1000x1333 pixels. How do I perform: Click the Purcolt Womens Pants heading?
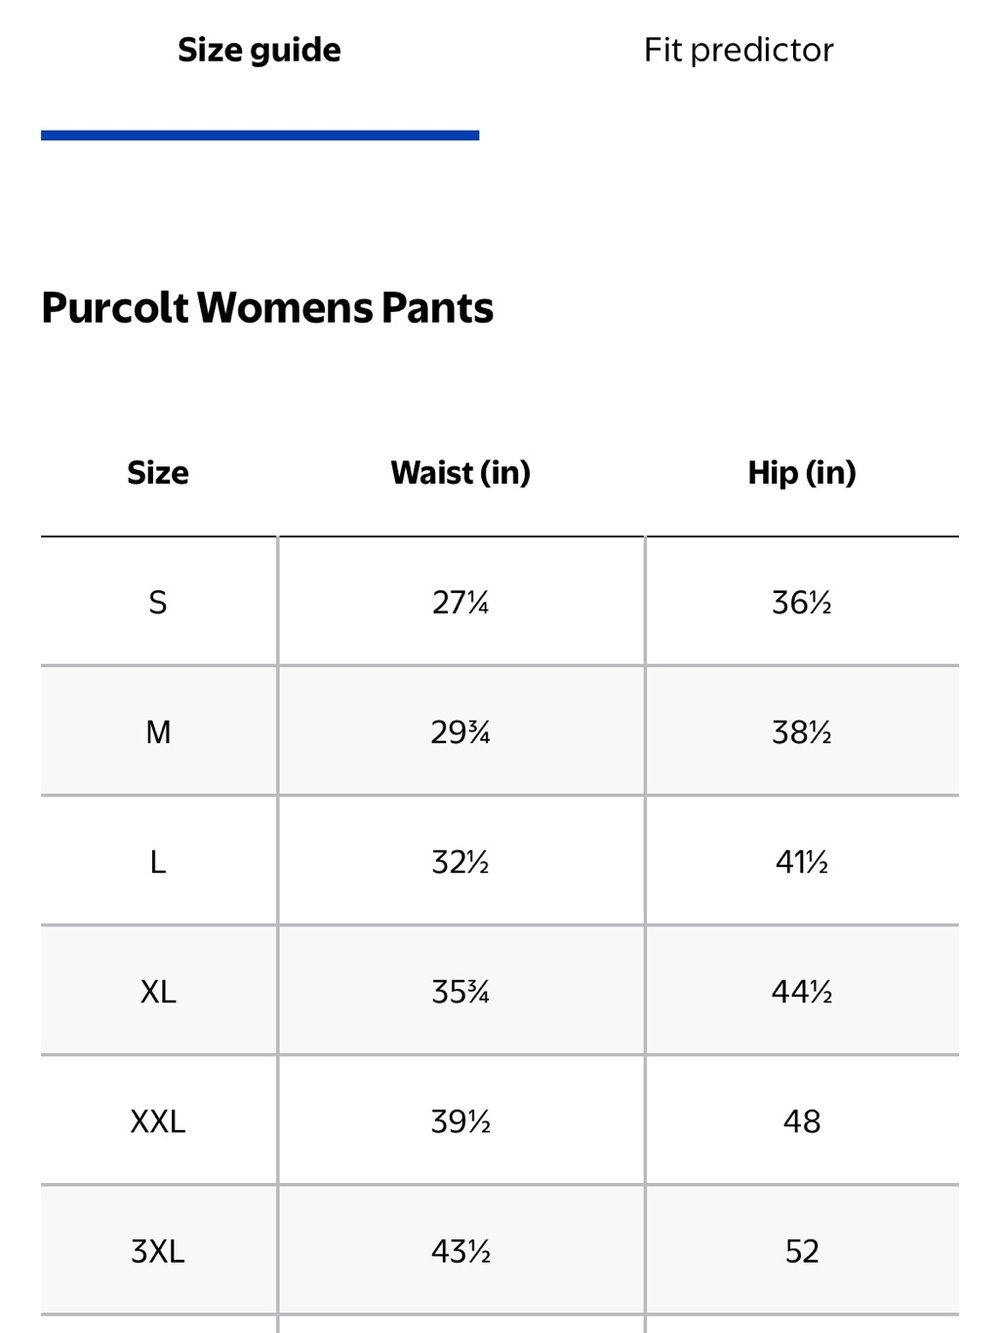pyautogui.click(x=267, y=307)
